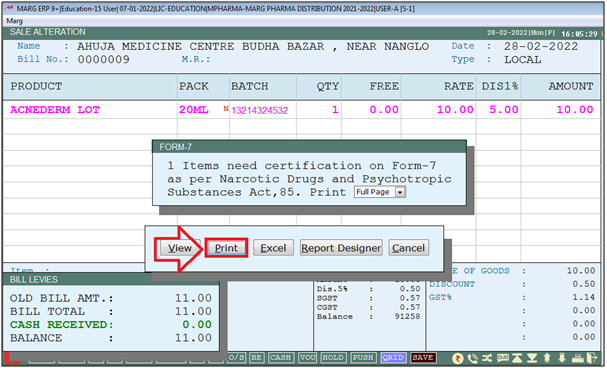Click batch number 13214324532

(260, 111)
